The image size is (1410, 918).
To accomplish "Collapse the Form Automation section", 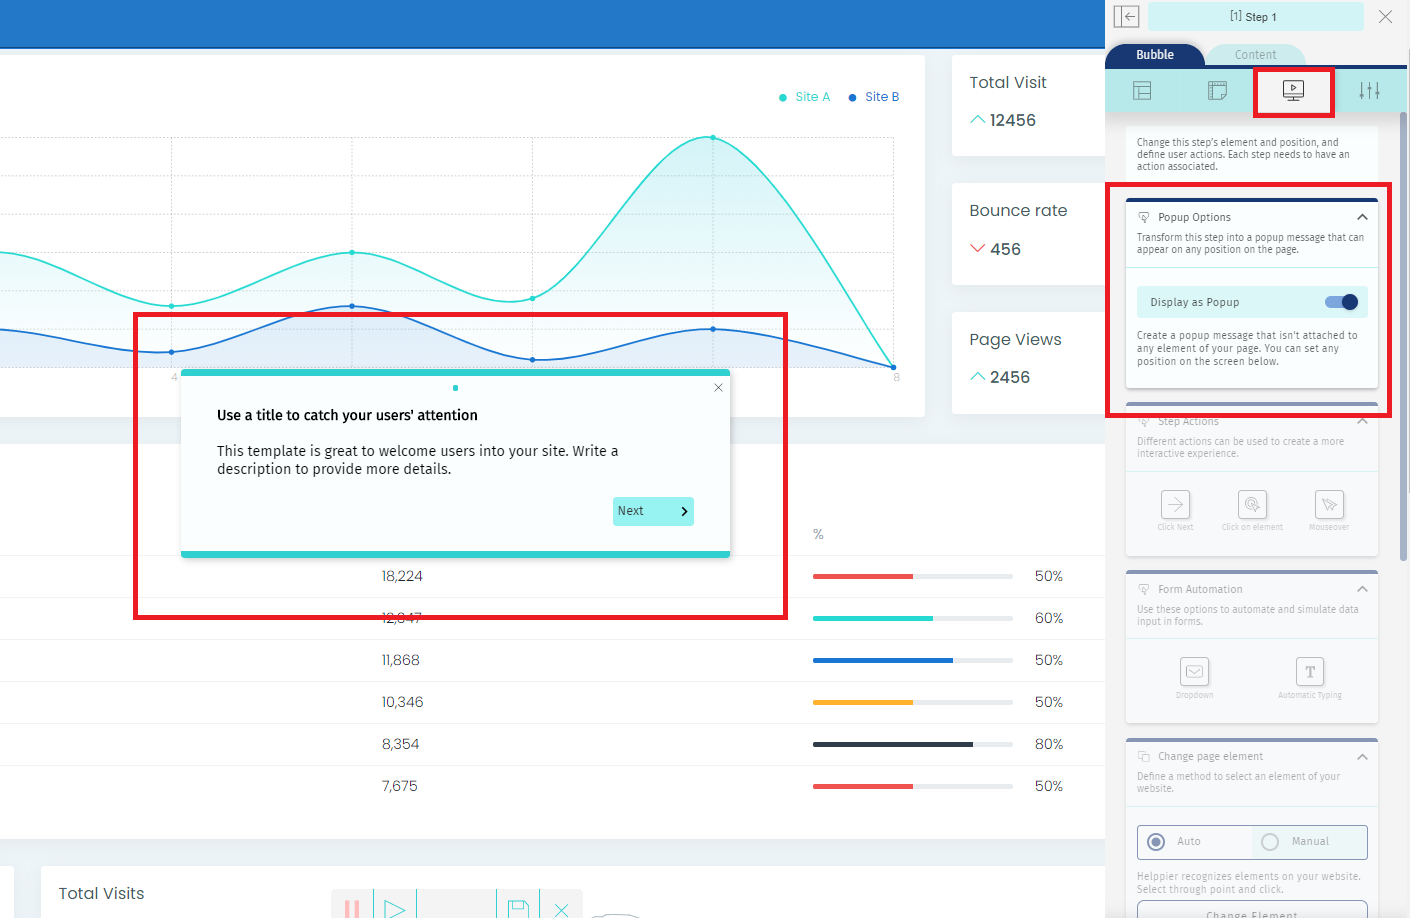I will click(x=1362, y=589).
